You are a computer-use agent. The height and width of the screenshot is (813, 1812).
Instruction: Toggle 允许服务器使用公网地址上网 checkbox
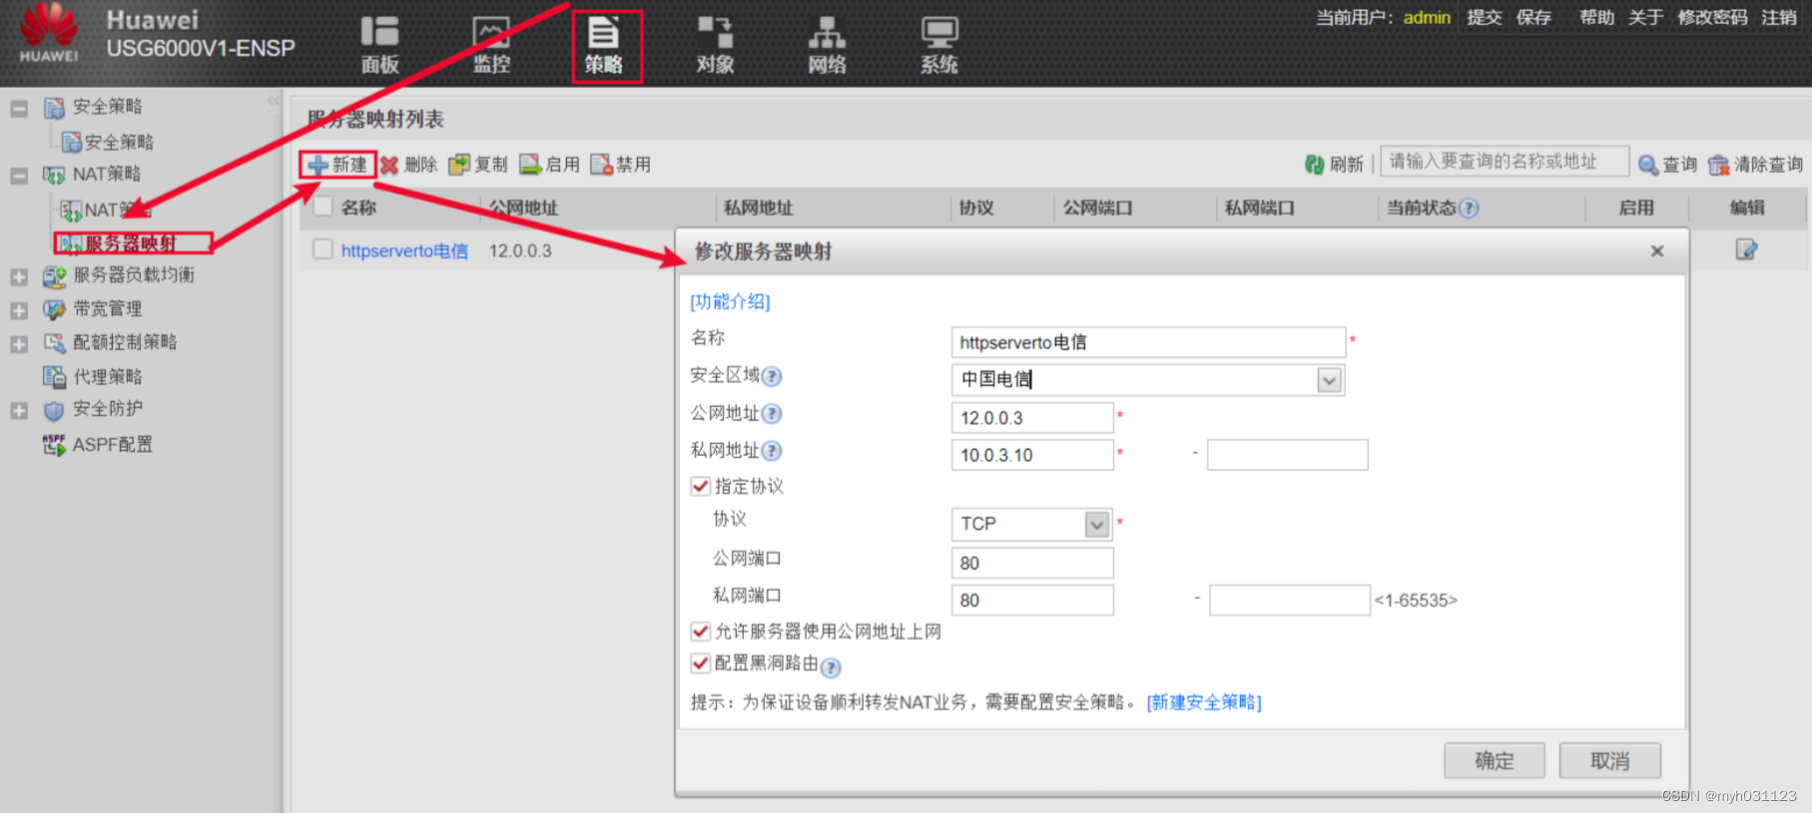coord(701,631)
